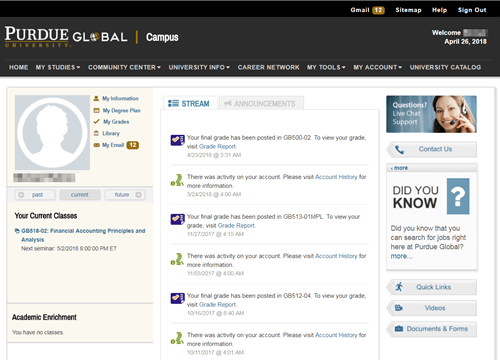Click the My Information person icon
The width and height of the screenshot is (500, 360).
pyautogui.click(x=96, y=98)
